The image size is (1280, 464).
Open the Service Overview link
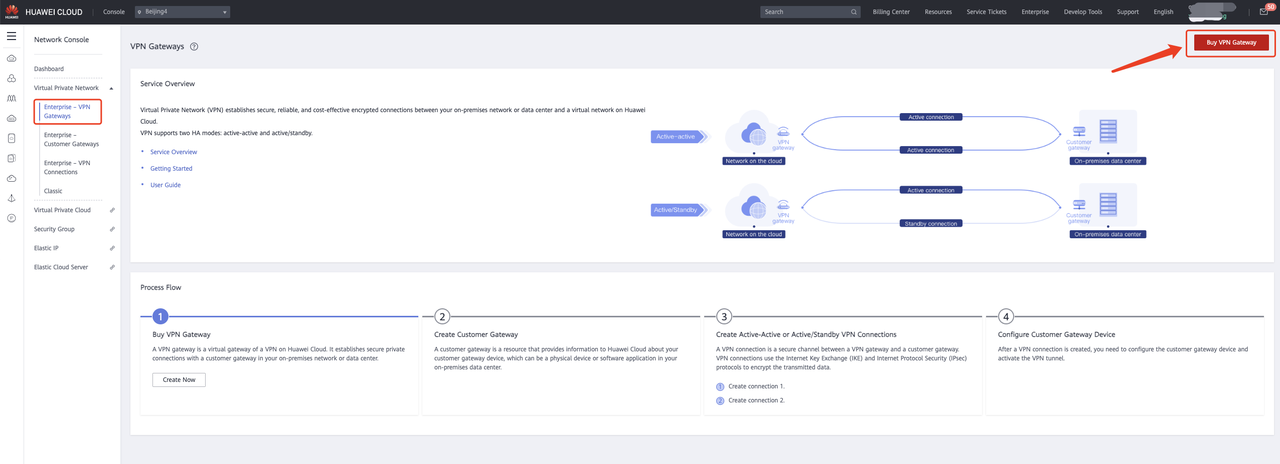pos(174,152)
